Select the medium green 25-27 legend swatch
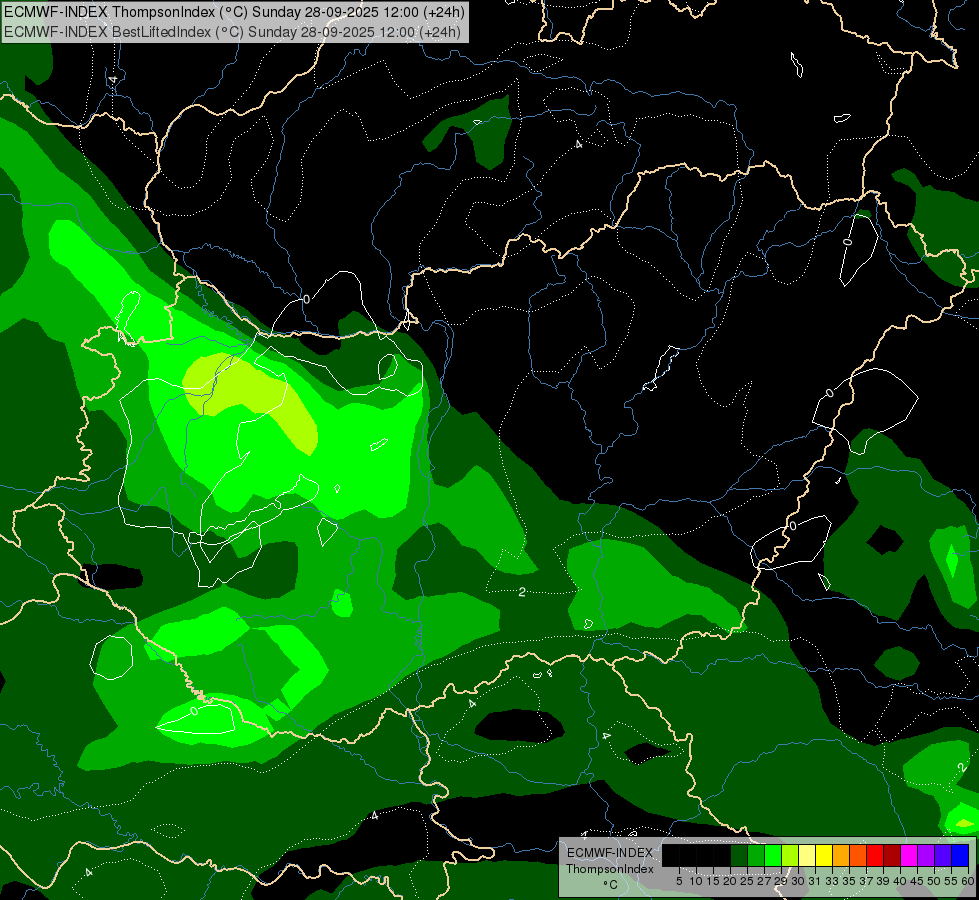Screen dimensions: 979x900 (756, 855)
